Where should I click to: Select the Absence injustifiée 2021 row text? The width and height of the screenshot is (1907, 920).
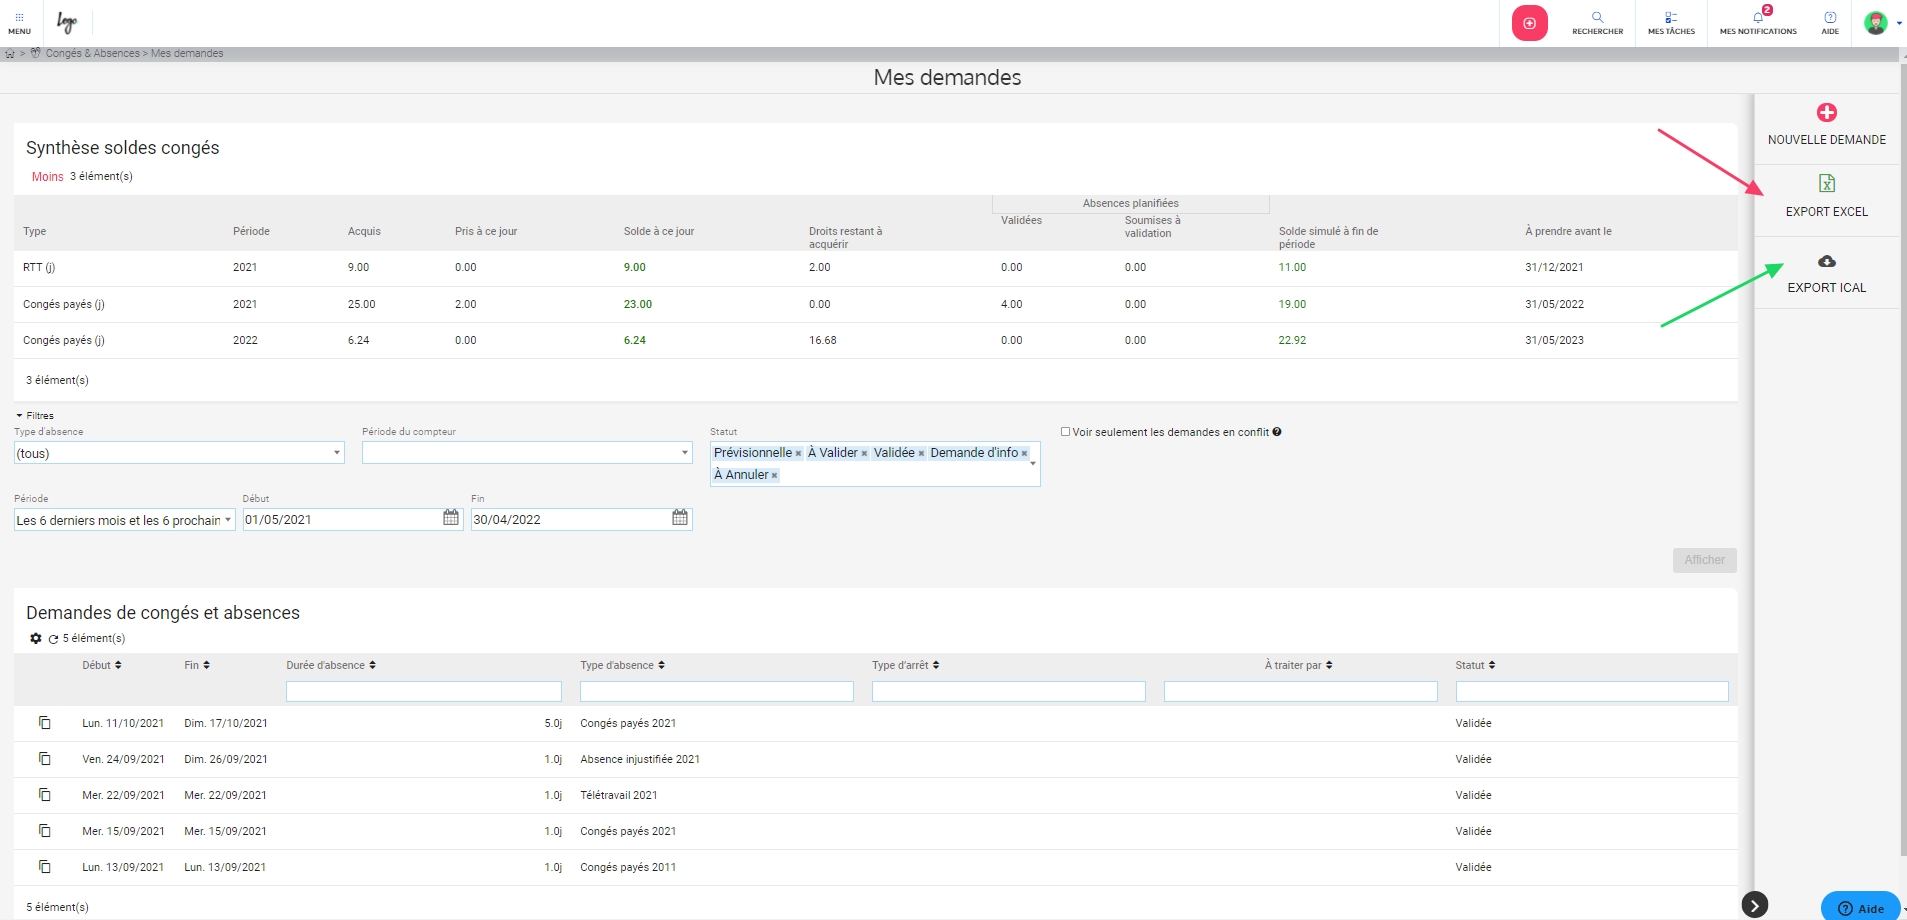640,759
